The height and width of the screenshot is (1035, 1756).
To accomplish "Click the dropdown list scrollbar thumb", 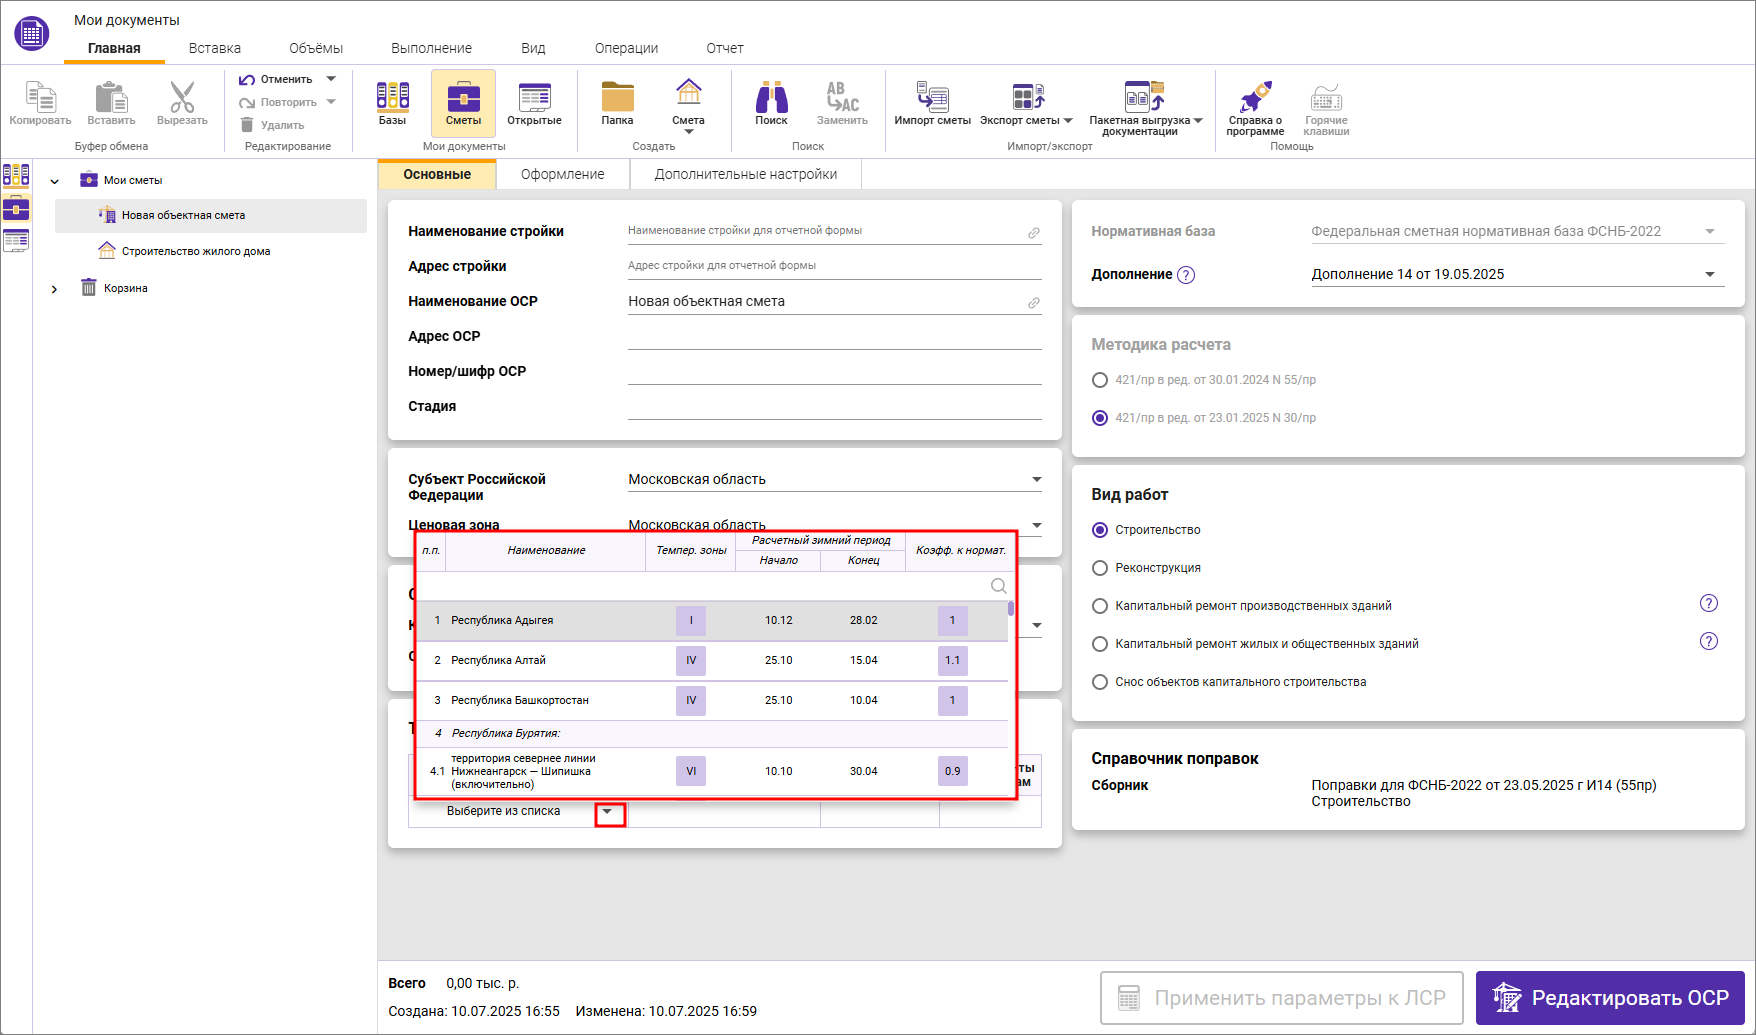I will point(1011,608).
